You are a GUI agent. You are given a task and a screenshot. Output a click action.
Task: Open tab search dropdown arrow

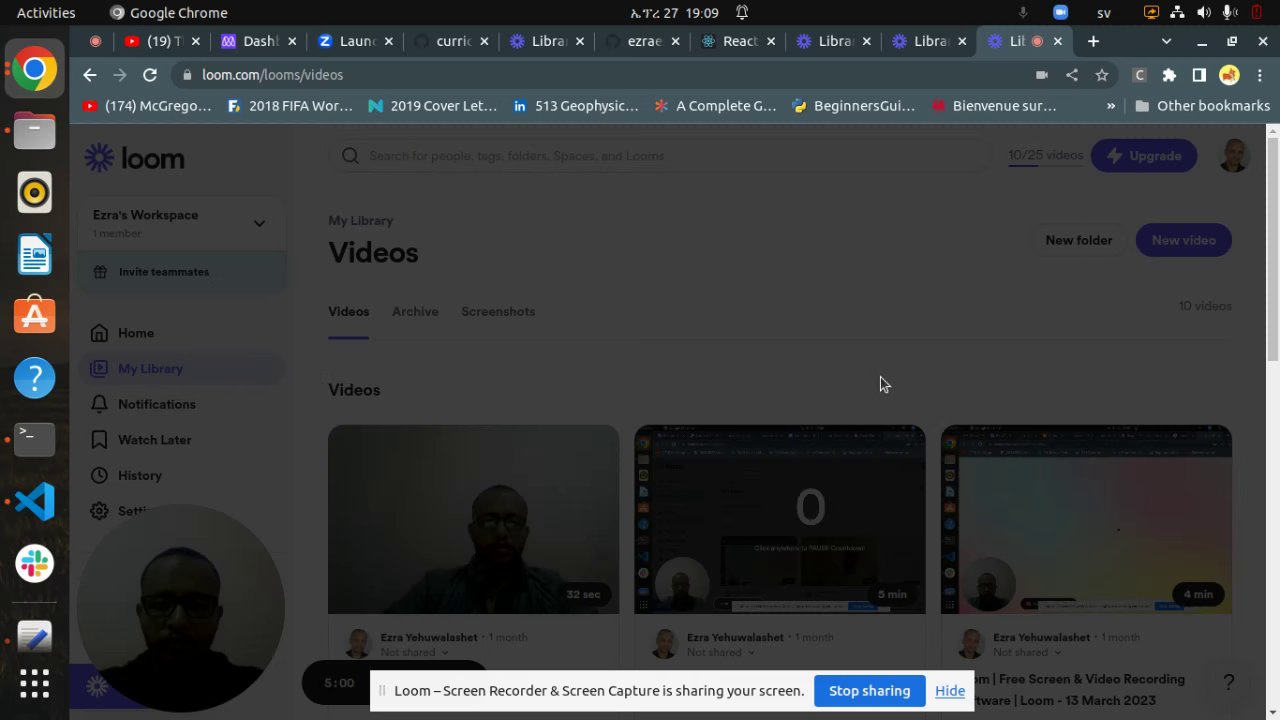click(1166, 41)
